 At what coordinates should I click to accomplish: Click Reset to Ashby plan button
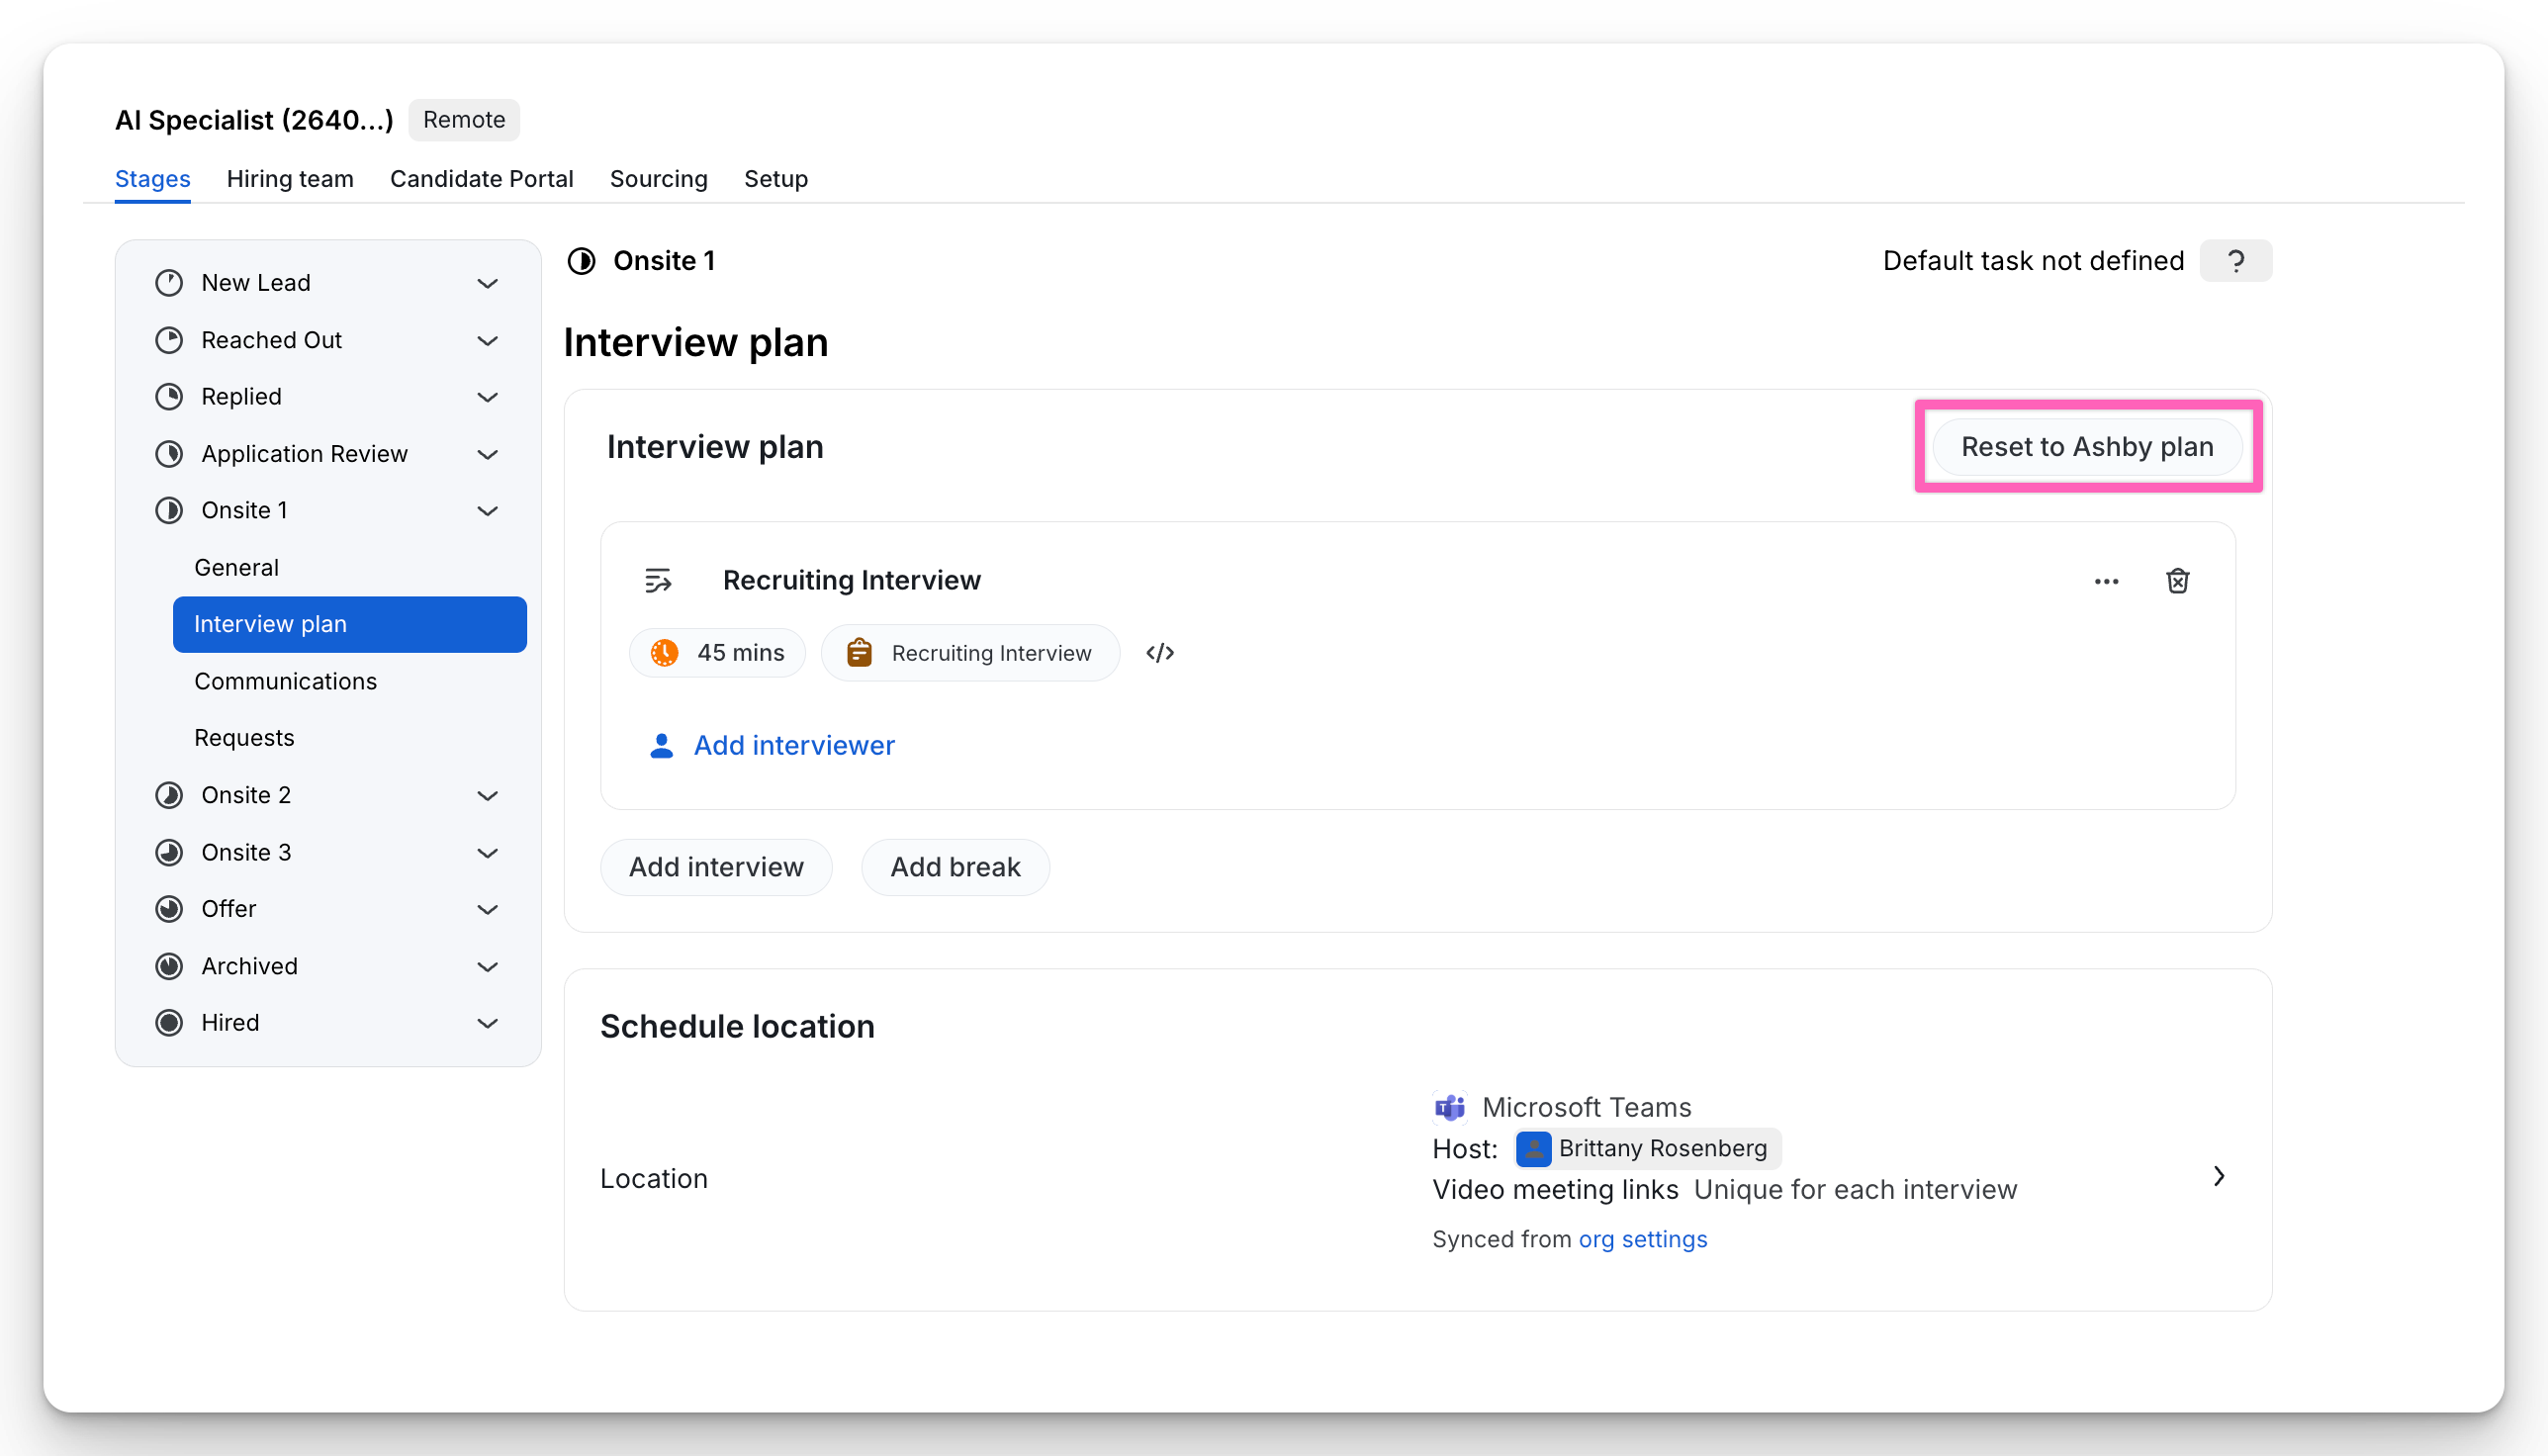pos(2087,447)
